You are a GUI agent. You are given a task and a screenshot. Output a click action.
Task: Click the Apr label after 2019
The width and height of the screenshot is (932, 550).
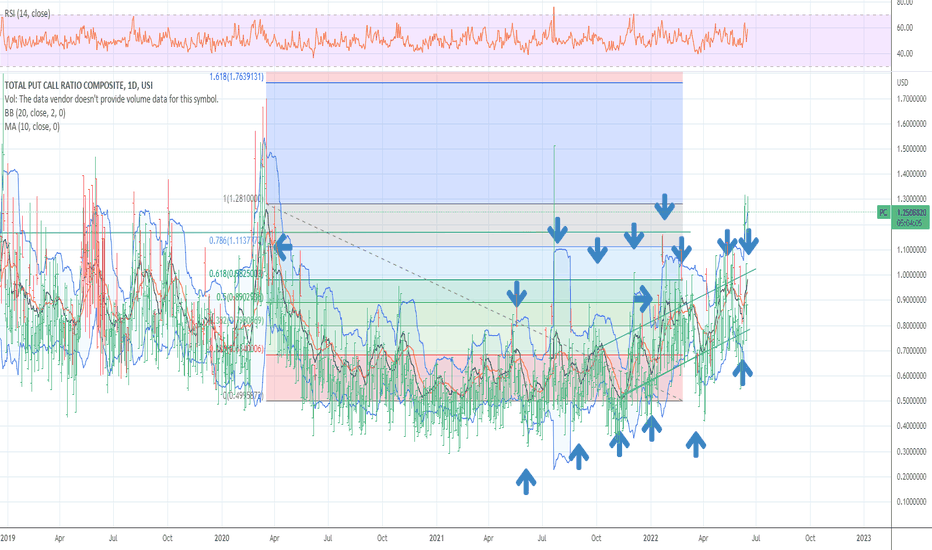click(x=59, y=538)
